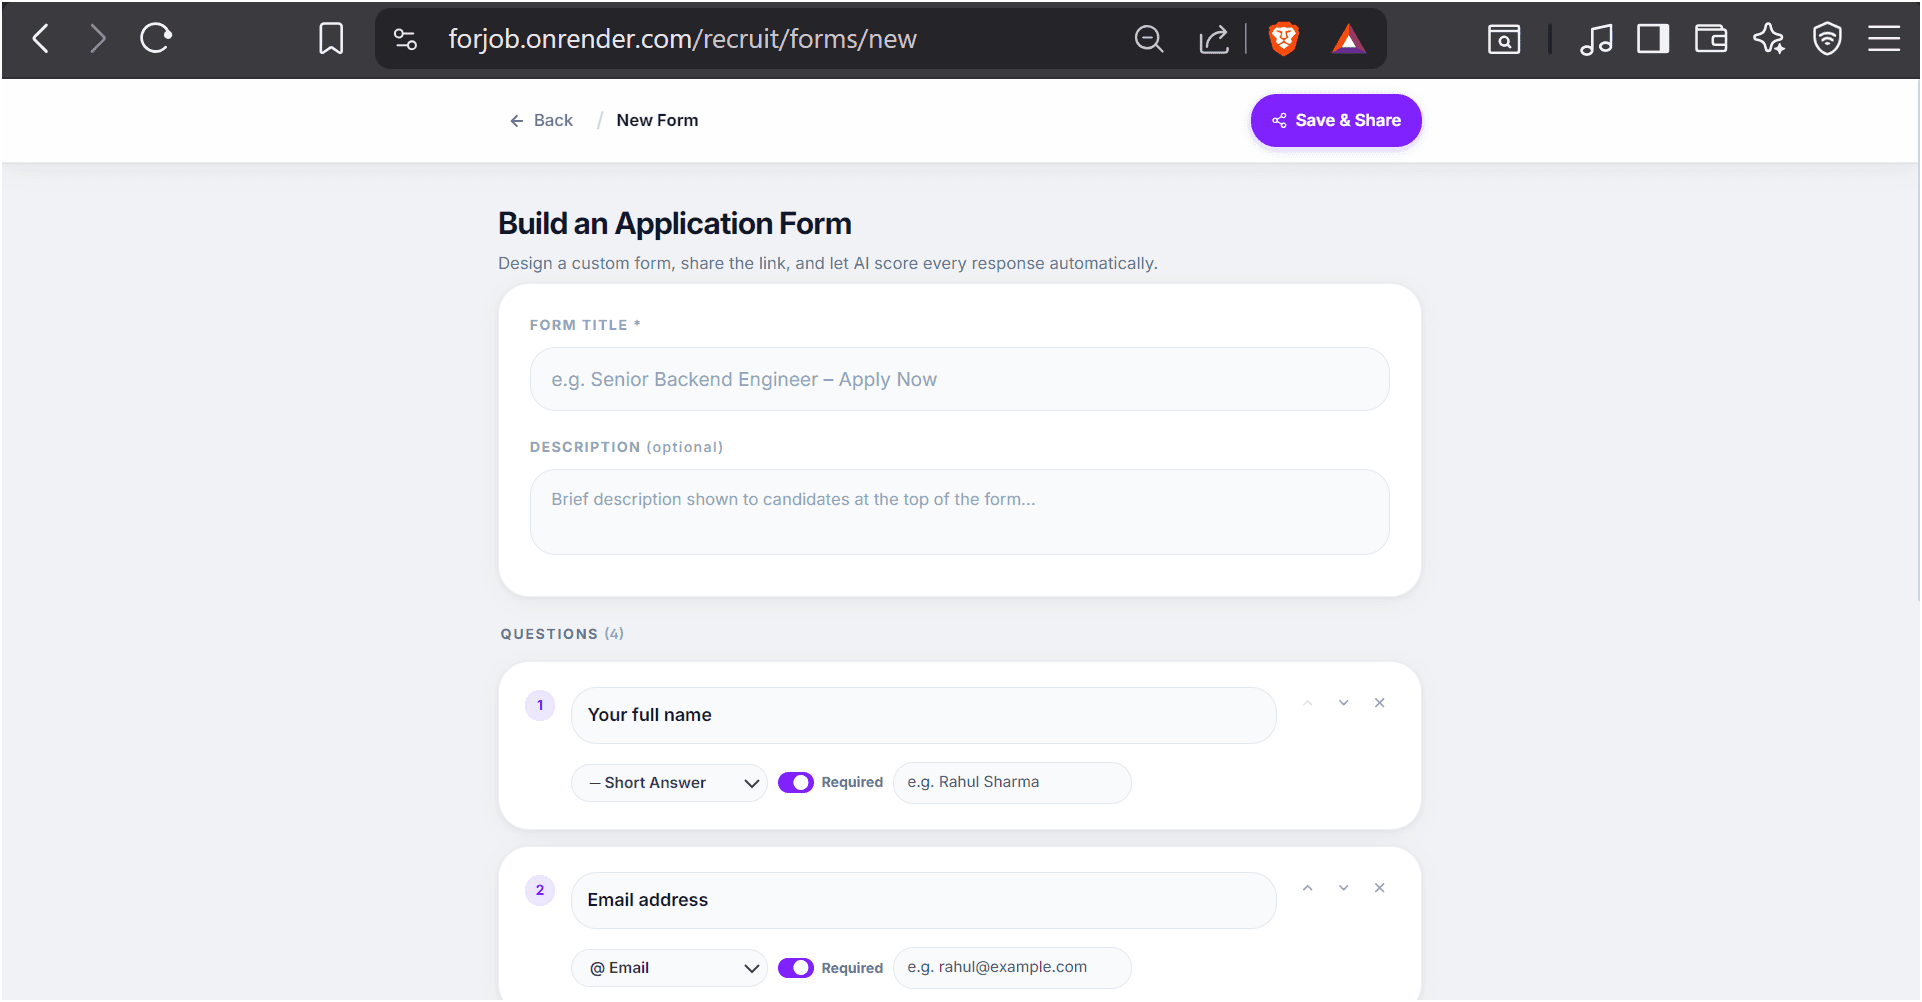Click the address bar URL
1922x1002 pixels.
682,39
